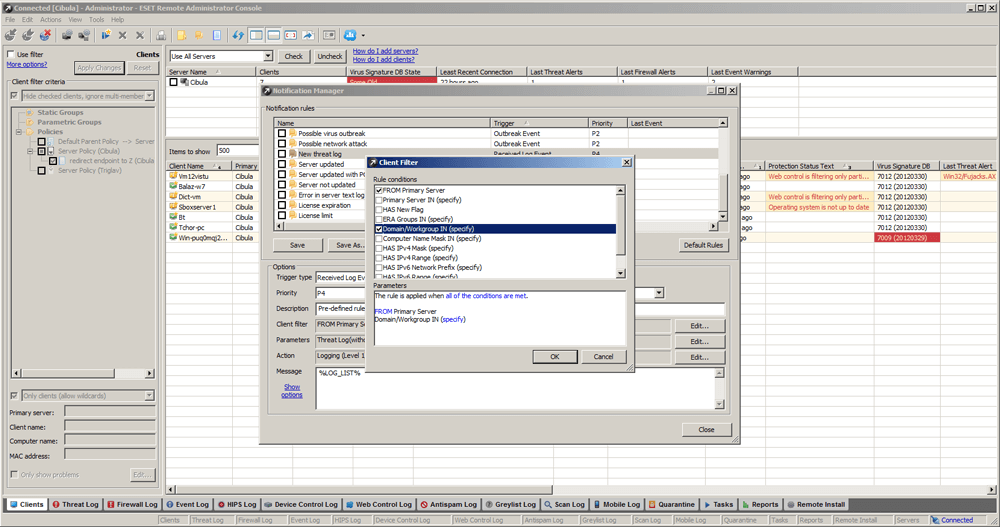
Task: Check the HAS New Flag condition
Action: coord(379,210)
